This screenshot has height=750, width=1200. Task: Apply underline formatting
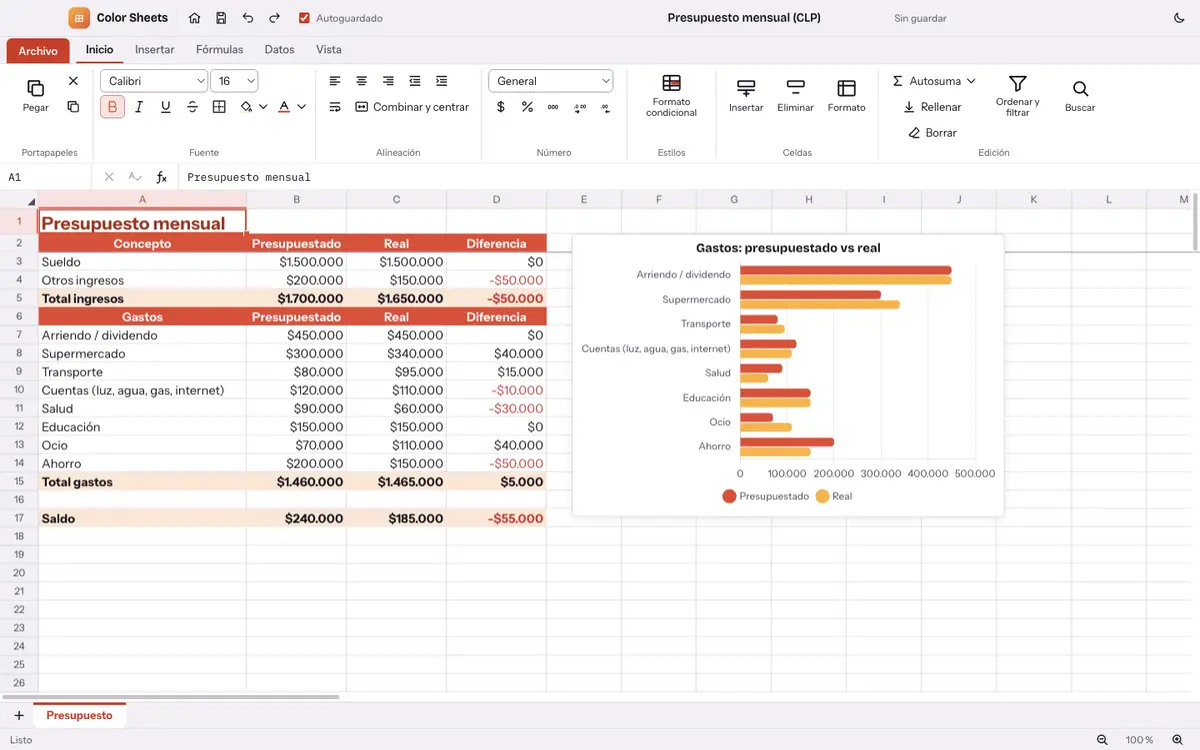(166, 107)
